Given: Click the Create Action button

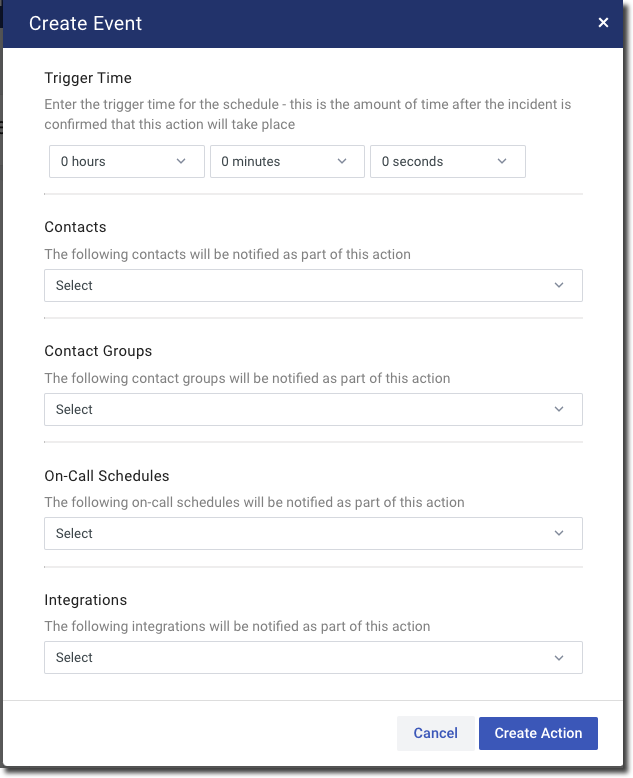Looking at the screenshot, I should click(x=538, y=733).
